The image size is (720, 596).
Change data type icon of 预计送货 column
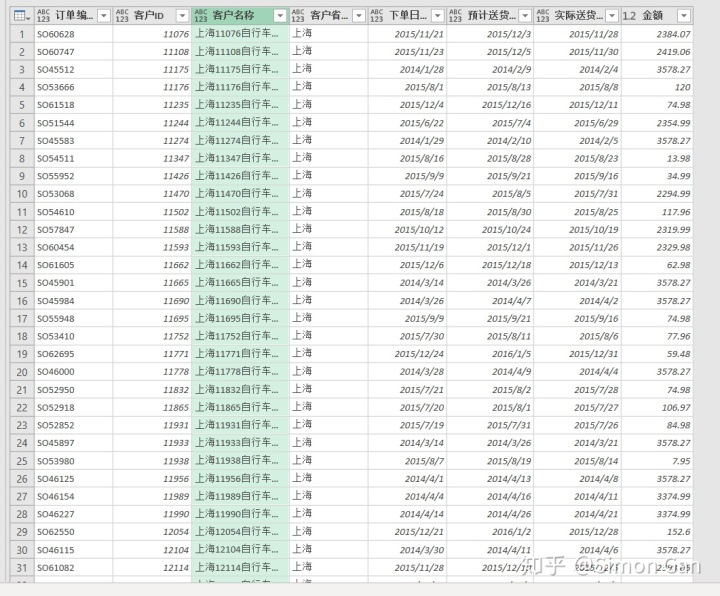(455, 16)
